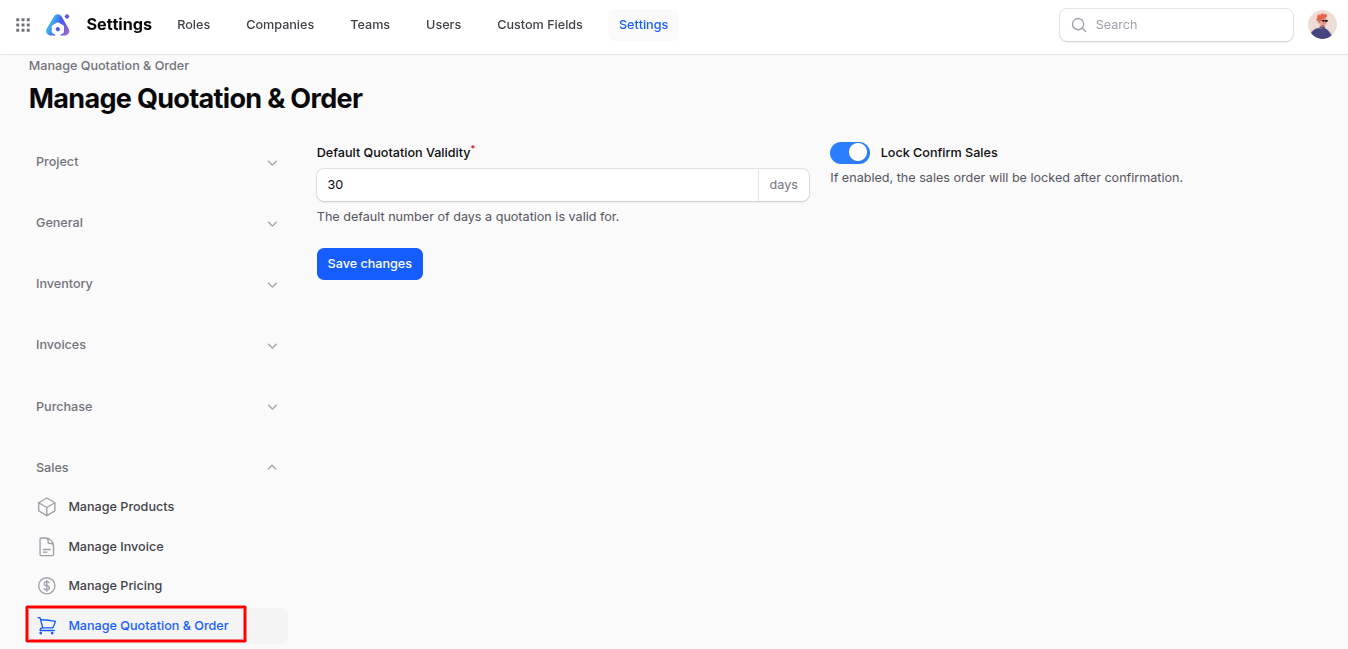Click the shopping cart icon for Manage Quotation & Order
The height and width of the screenshot is (649, 1348).
46,624
